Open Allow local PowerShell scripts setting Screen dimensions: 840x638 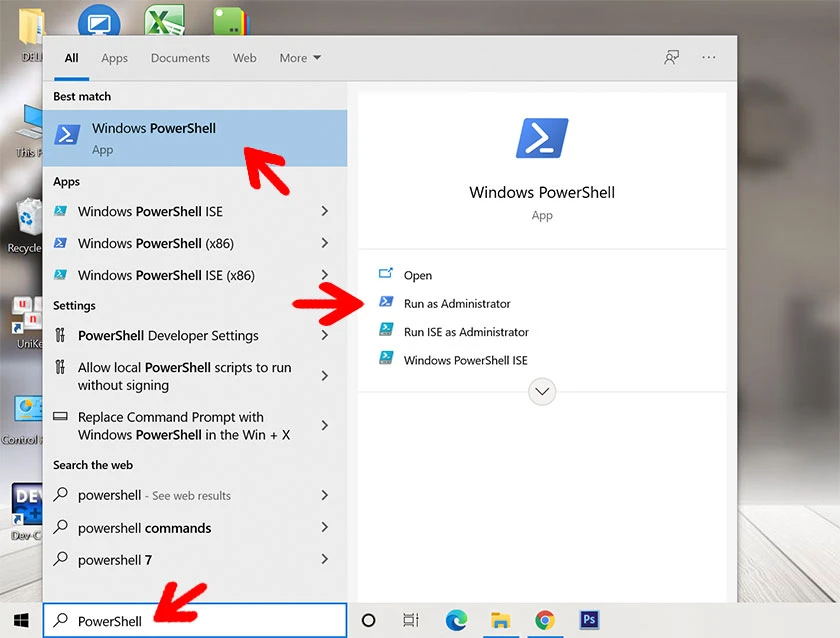pyautogui.click(x=195, y=376)
